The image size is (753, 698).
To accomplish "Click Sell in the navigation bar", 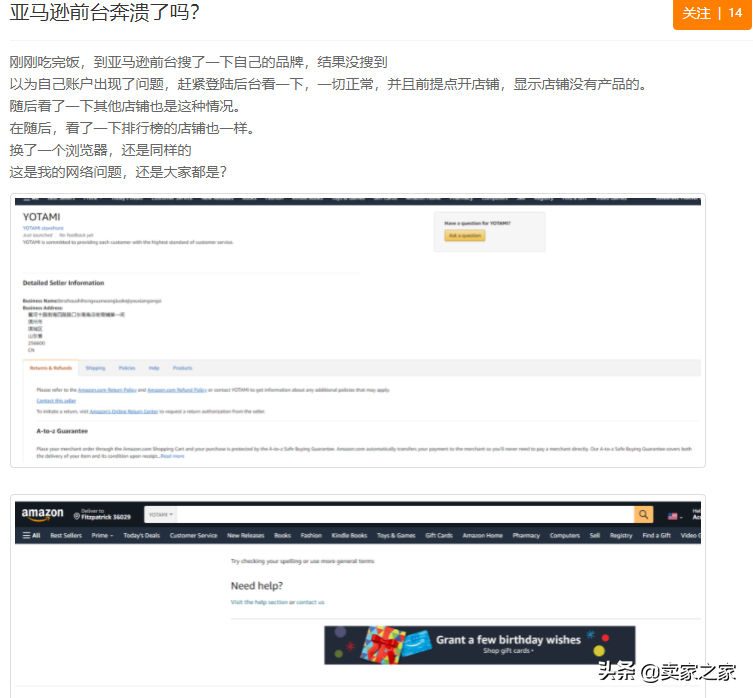I will [x=595, y=535].
